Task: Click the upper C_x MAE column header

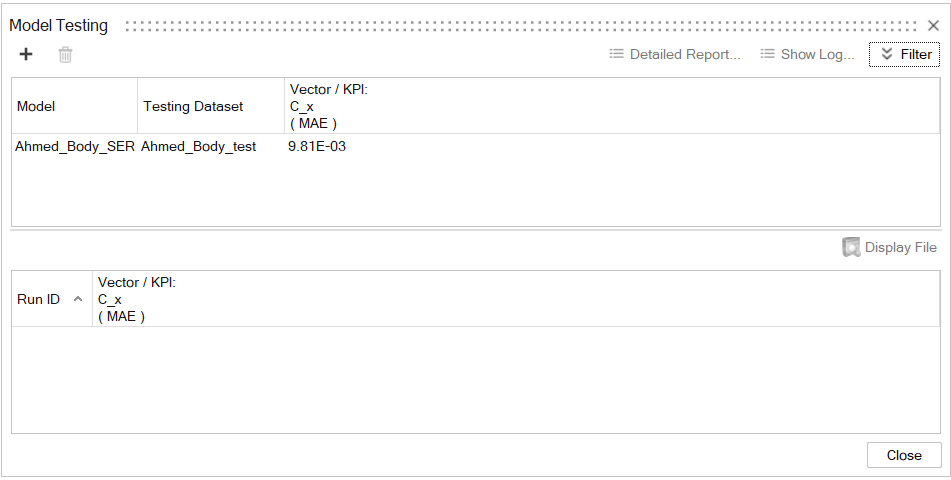Action: (x=328, y=106)
